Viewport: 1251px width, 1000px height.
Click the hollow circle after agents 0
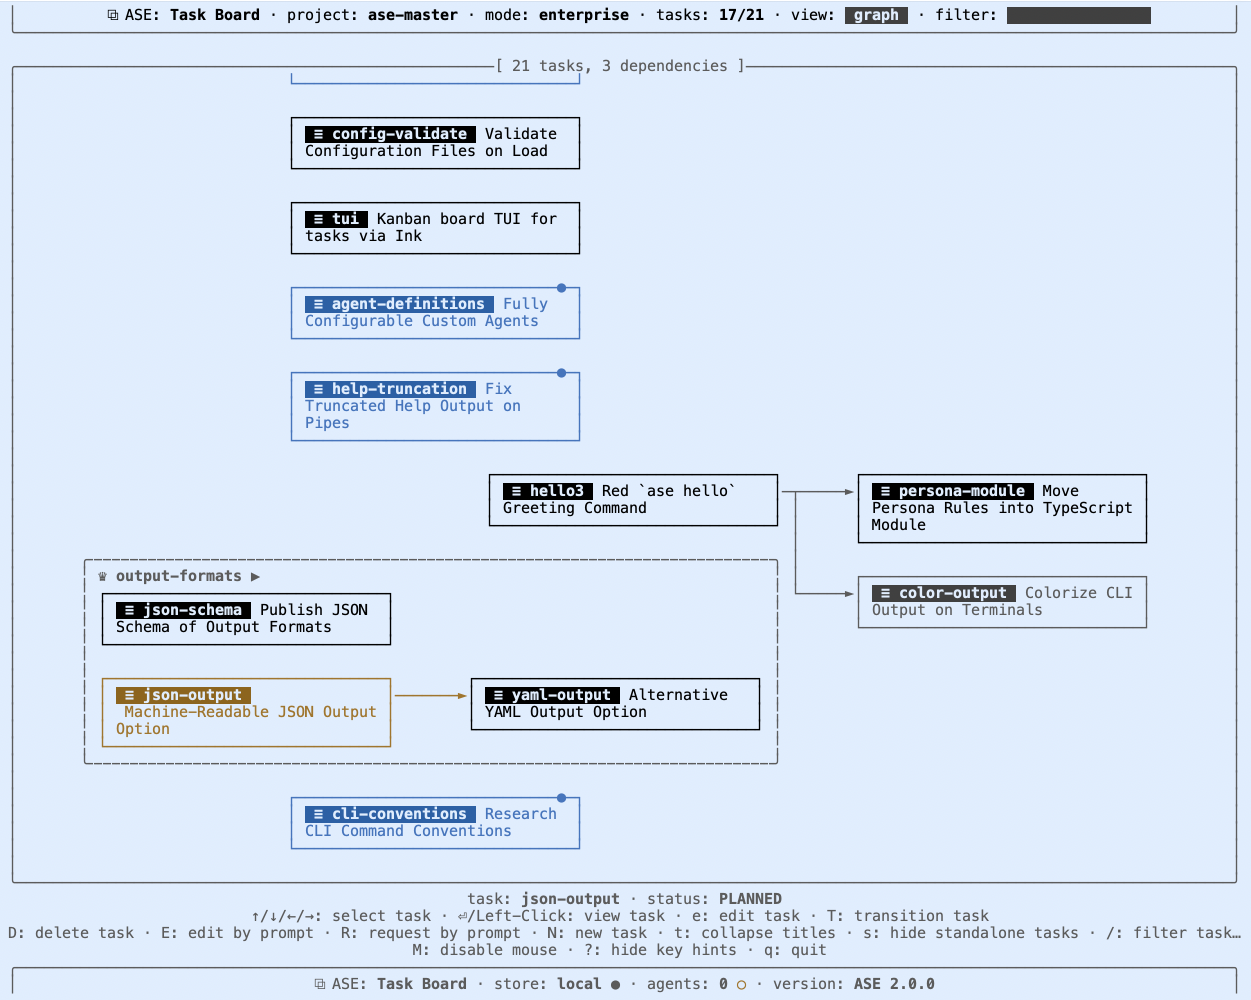741,984
